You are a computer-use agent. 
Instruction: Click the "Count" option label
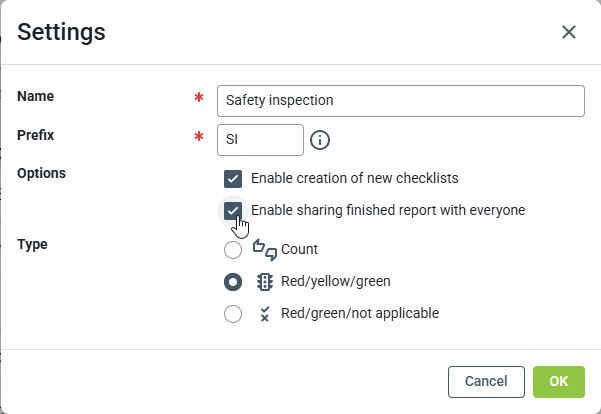coord(300,249)
